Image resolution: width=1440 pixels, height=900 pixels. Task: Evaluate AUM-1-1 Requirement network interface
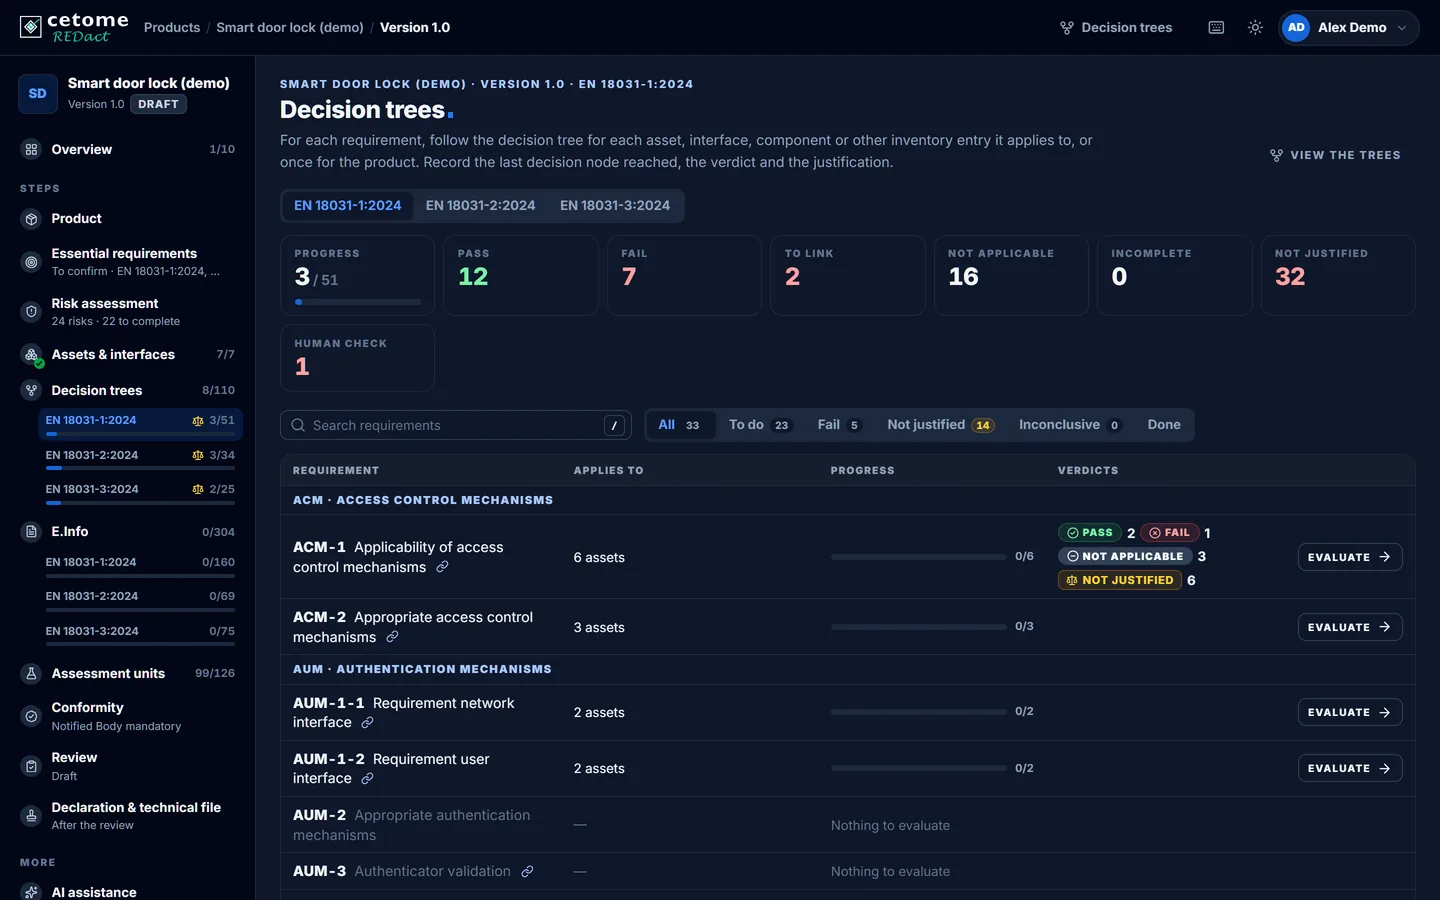[1350, 712]
